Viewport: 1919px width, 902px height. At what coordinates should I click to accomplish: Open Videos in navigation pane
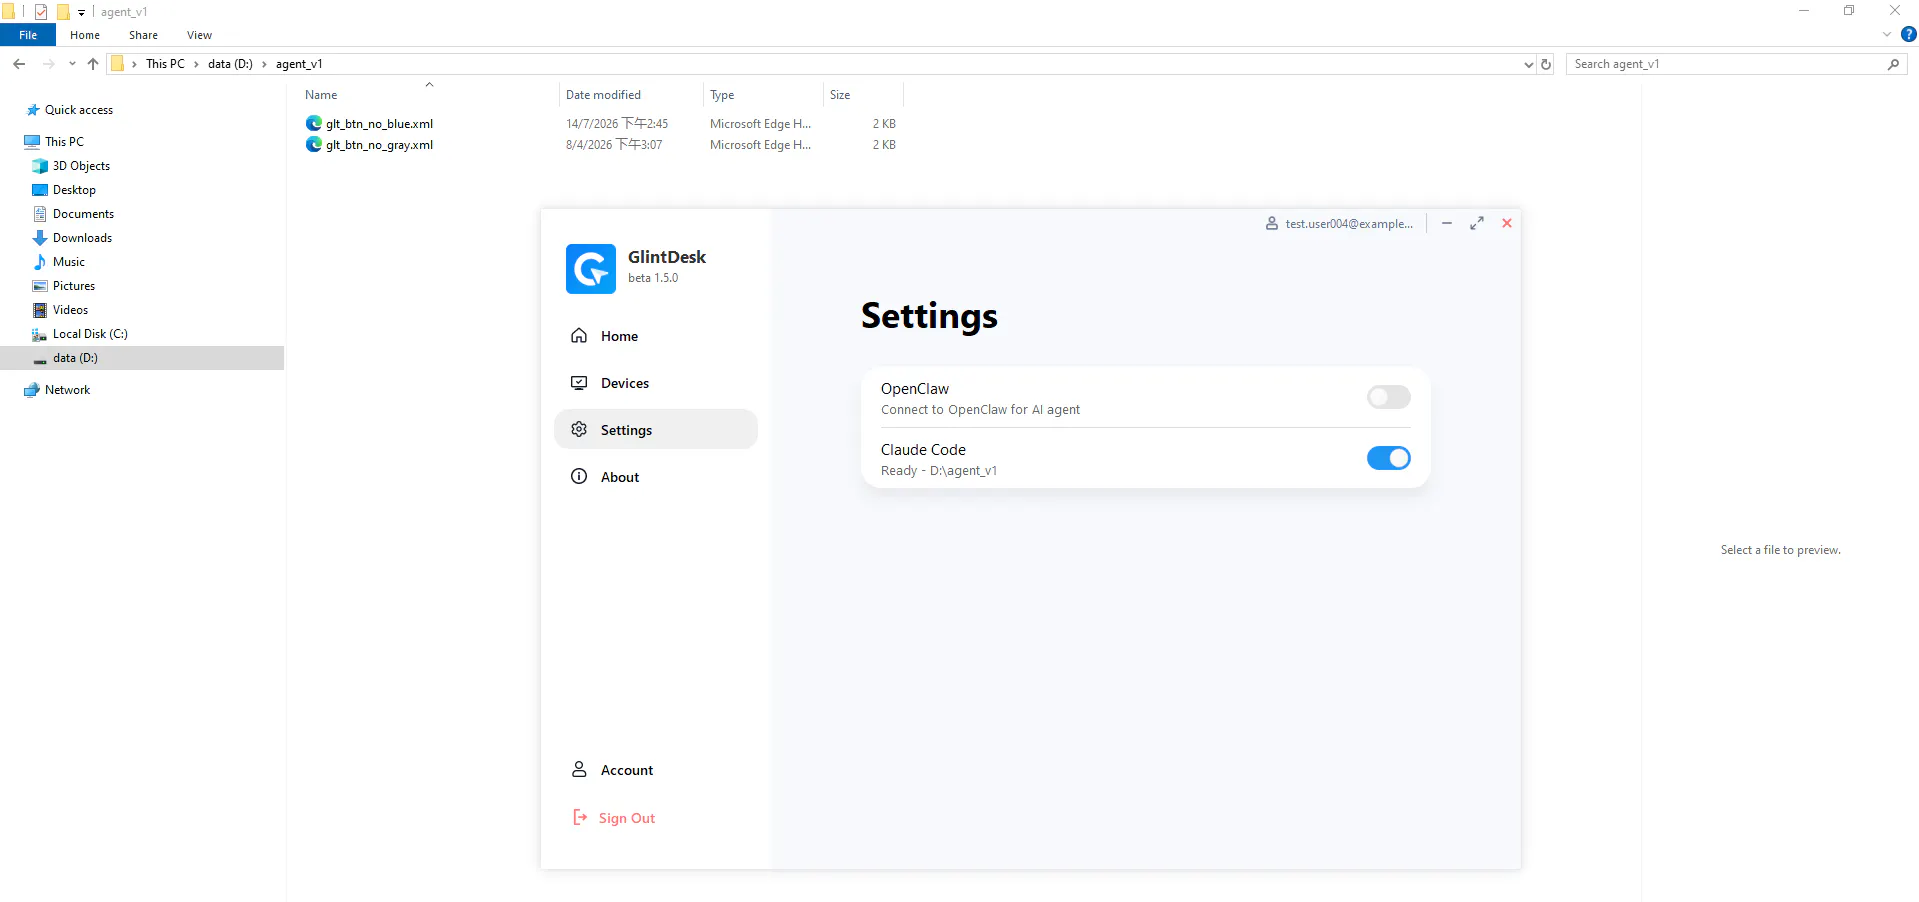[70, 310]
